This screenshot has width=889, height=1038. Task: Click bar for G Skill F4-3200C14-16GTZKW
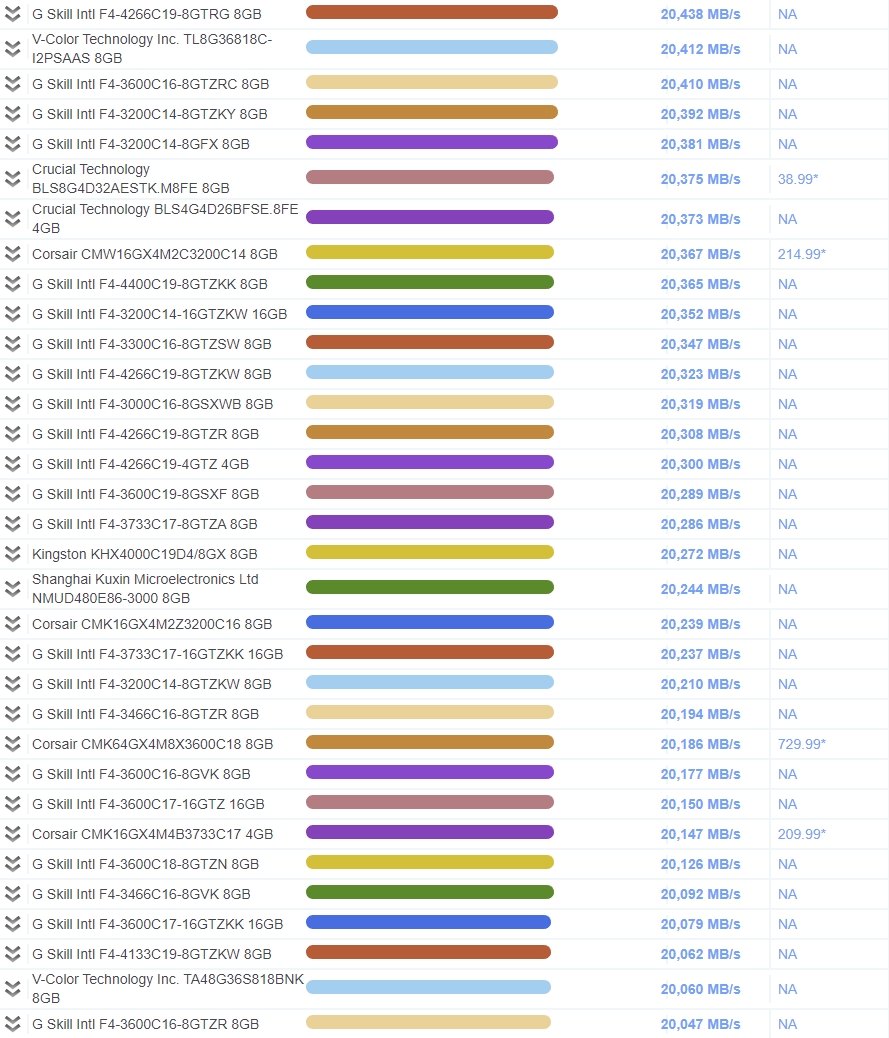[430, 312]
